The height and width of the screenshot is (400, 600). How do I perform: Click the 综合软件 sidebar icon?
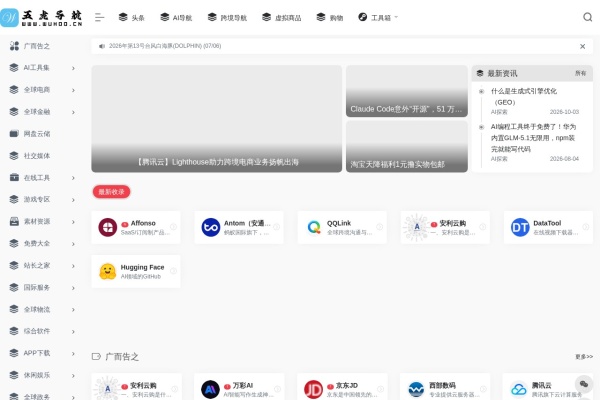tap(14, 331)
